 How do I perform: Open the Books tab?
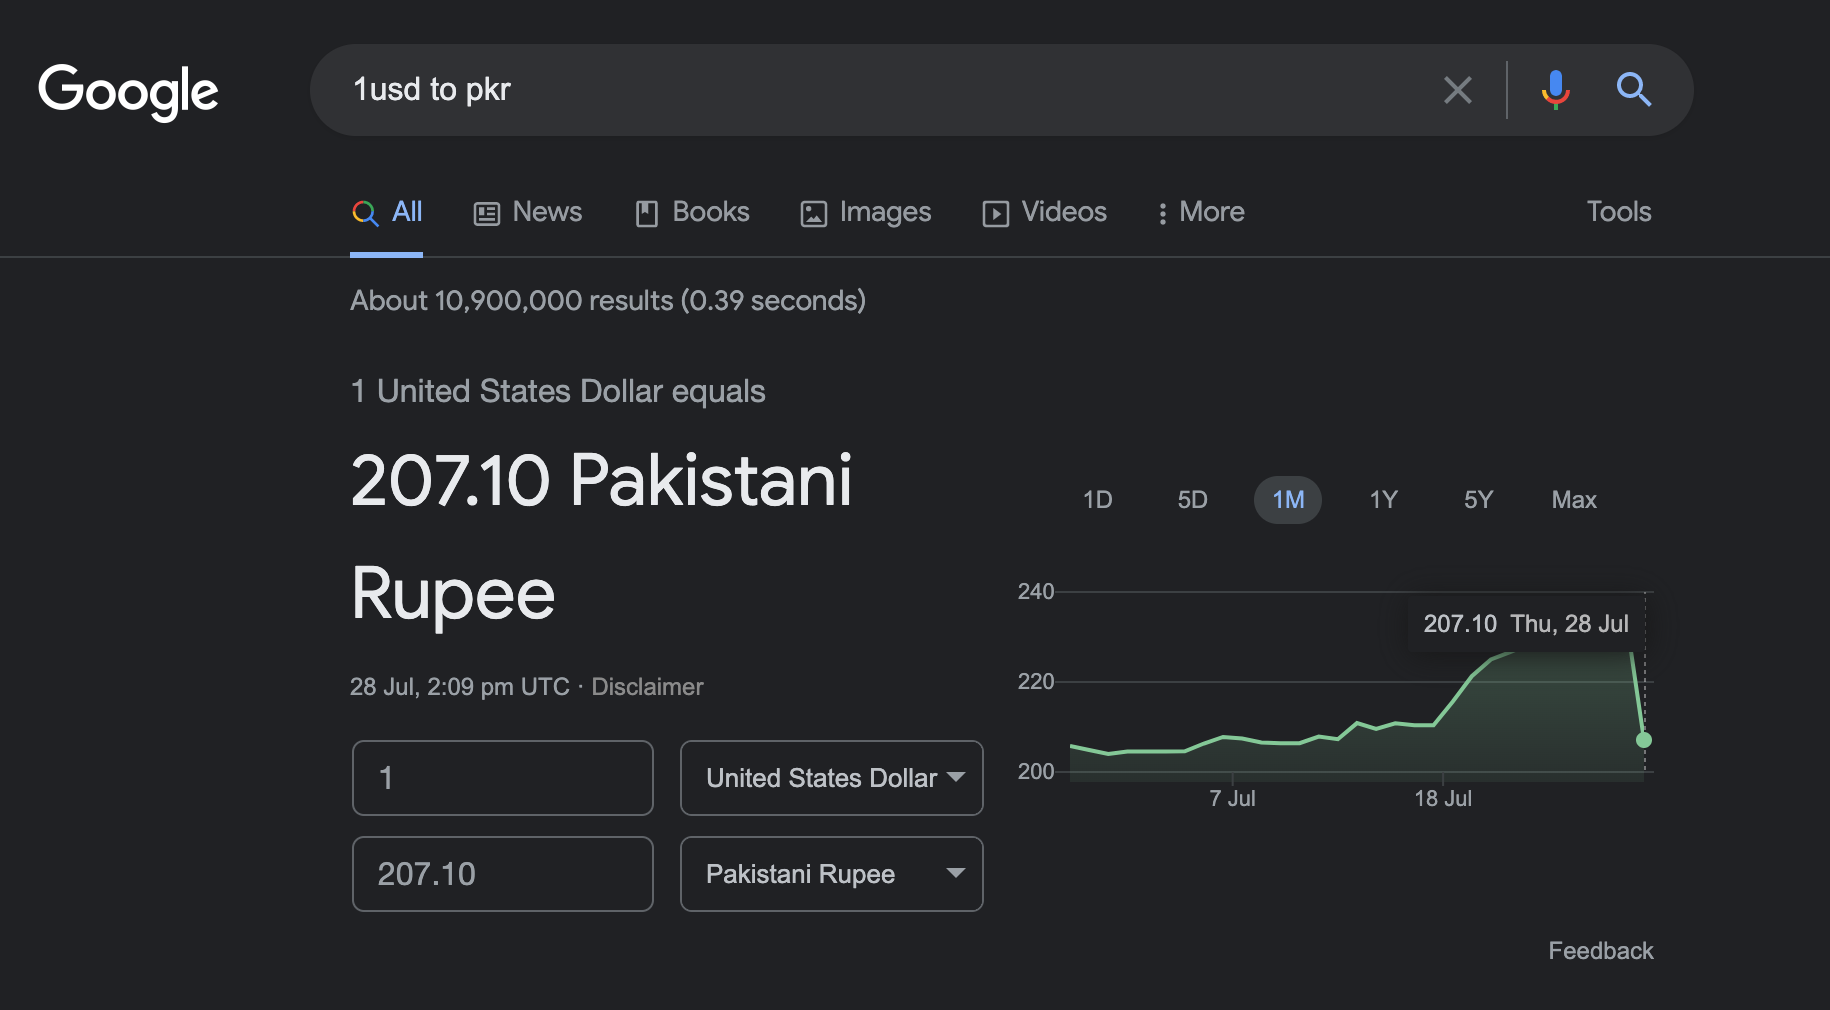(x=692, y=212)
